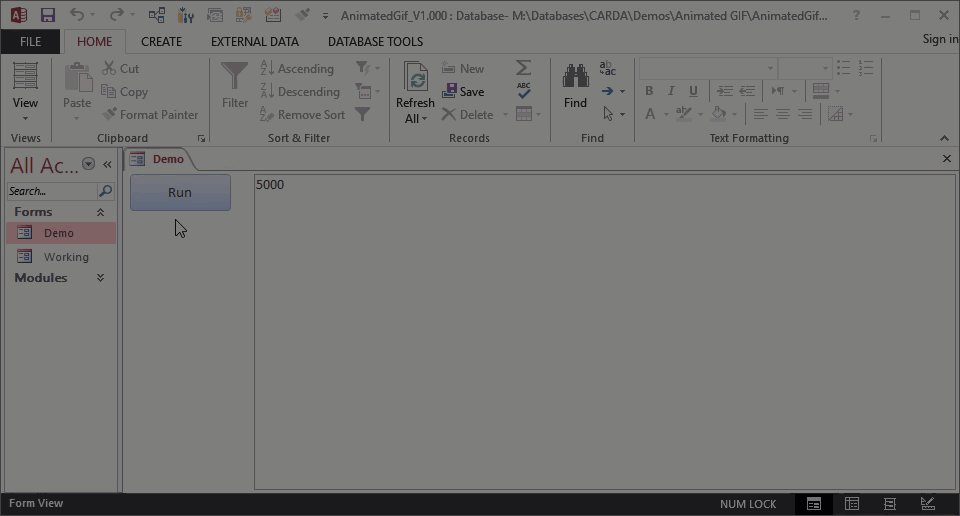960x516 pixels.
Task: Toggle italic formatting
Action: [671, 91]
